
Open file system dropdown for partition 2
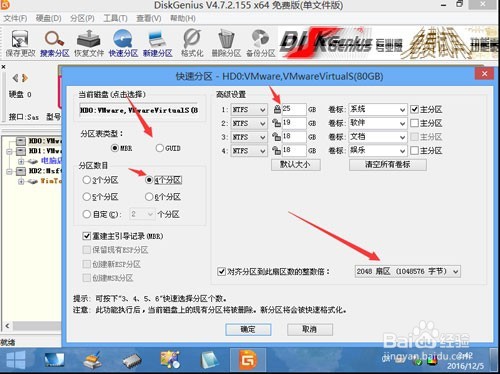249,123
